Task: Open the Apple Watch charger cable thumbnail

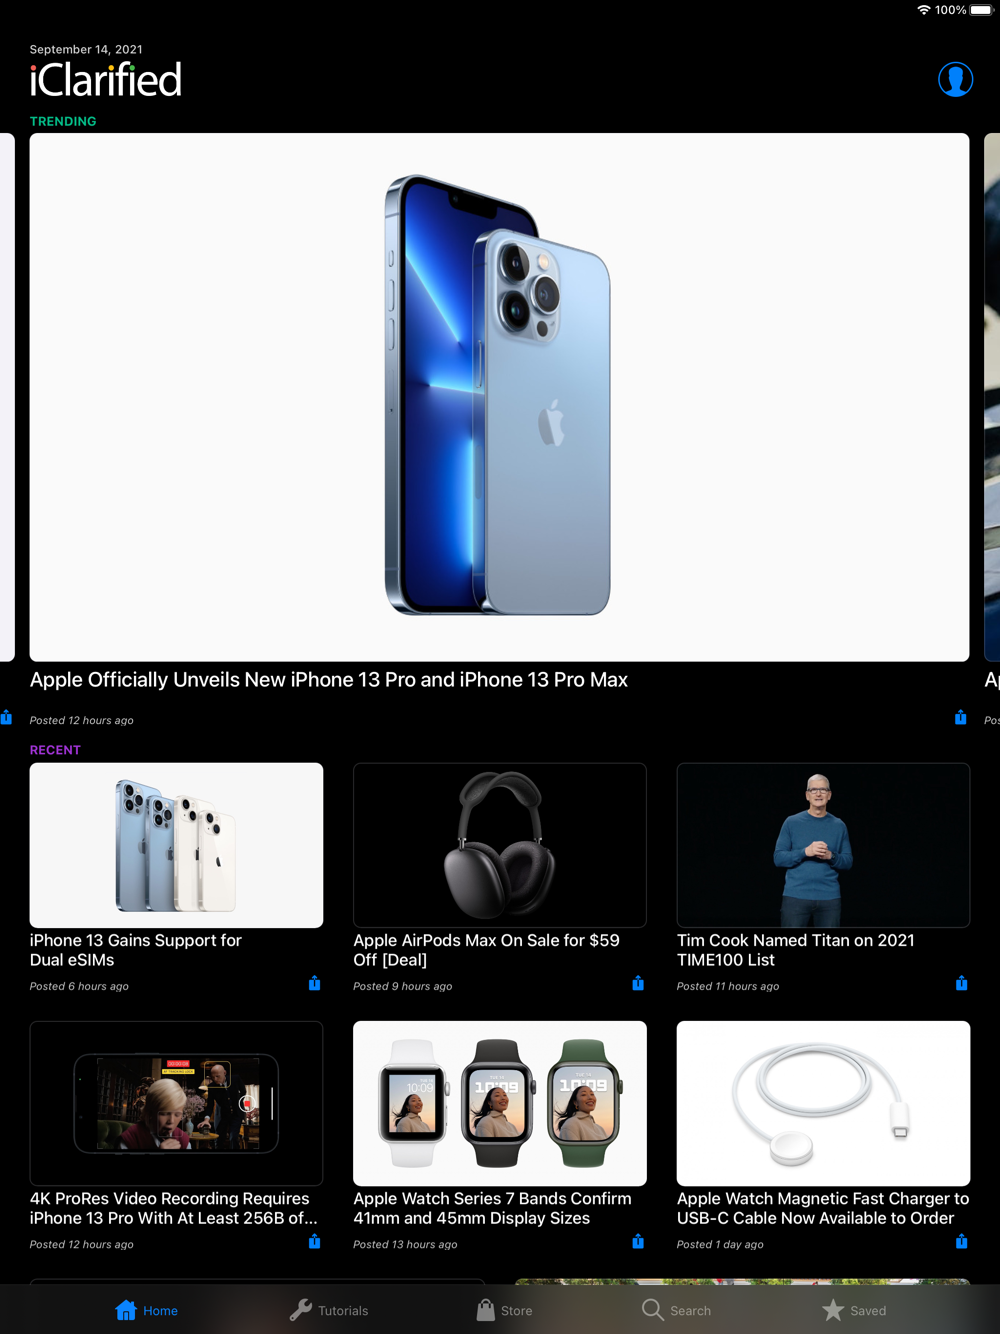Action: point(823,1103)
